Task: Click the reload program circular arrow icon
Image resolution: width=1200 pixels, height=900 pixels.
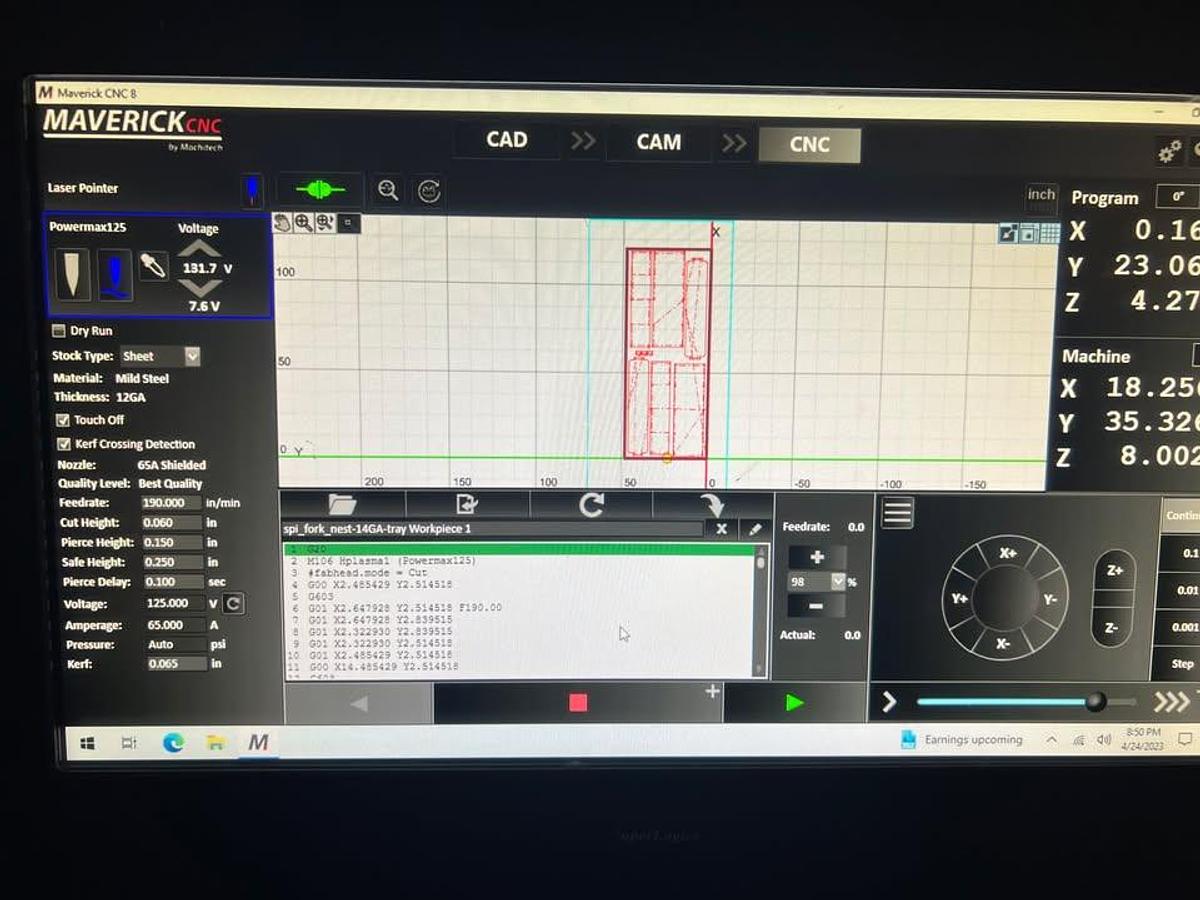Action: coord(592,505)
